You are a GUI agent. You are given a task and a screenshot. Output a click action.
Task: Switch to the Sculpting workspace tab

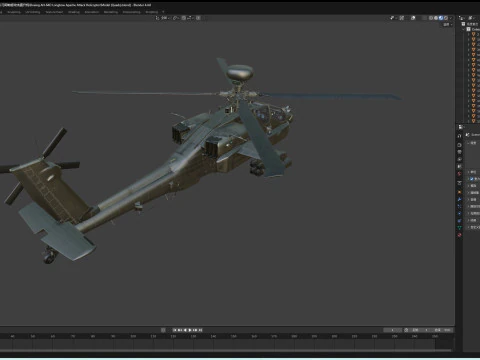14,12
